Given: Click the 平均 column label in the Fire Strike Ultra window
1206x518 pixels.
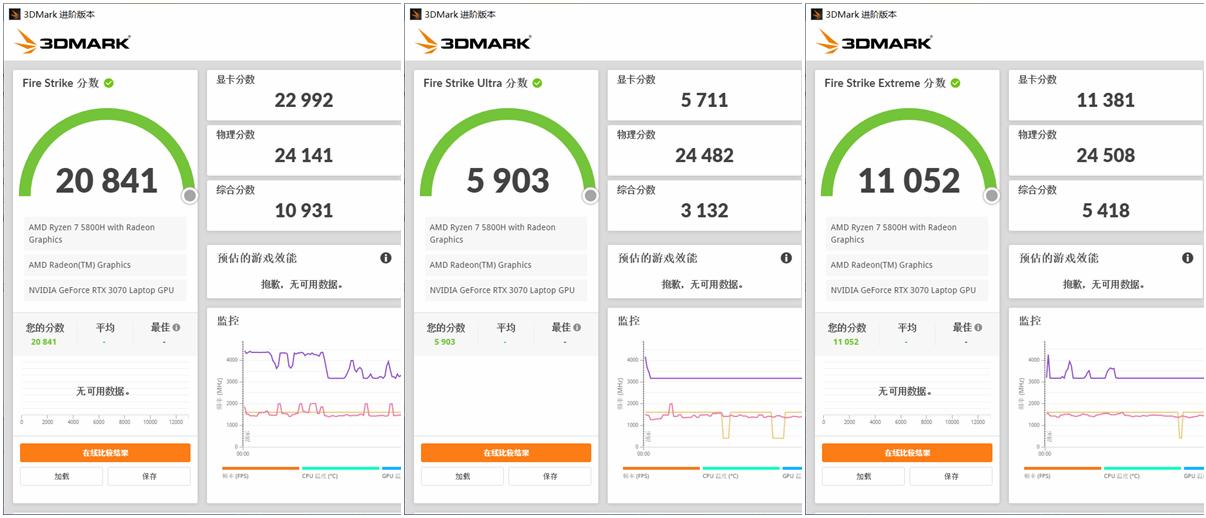Looking at the screenshot, I should click(506, 327).
